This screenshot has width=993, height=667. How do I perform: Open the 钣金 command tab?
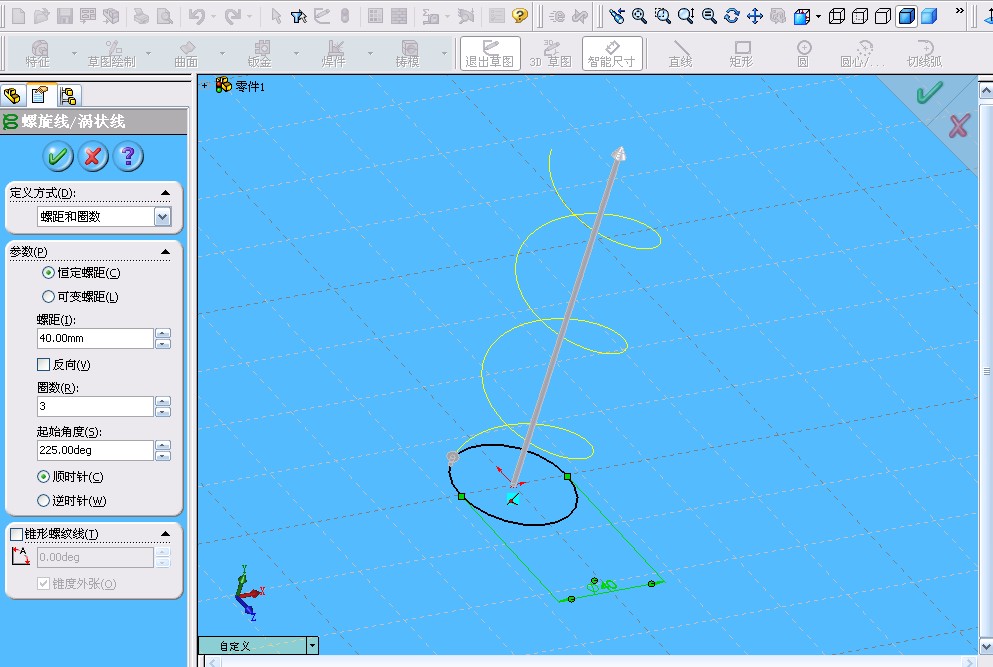point(260,53)
